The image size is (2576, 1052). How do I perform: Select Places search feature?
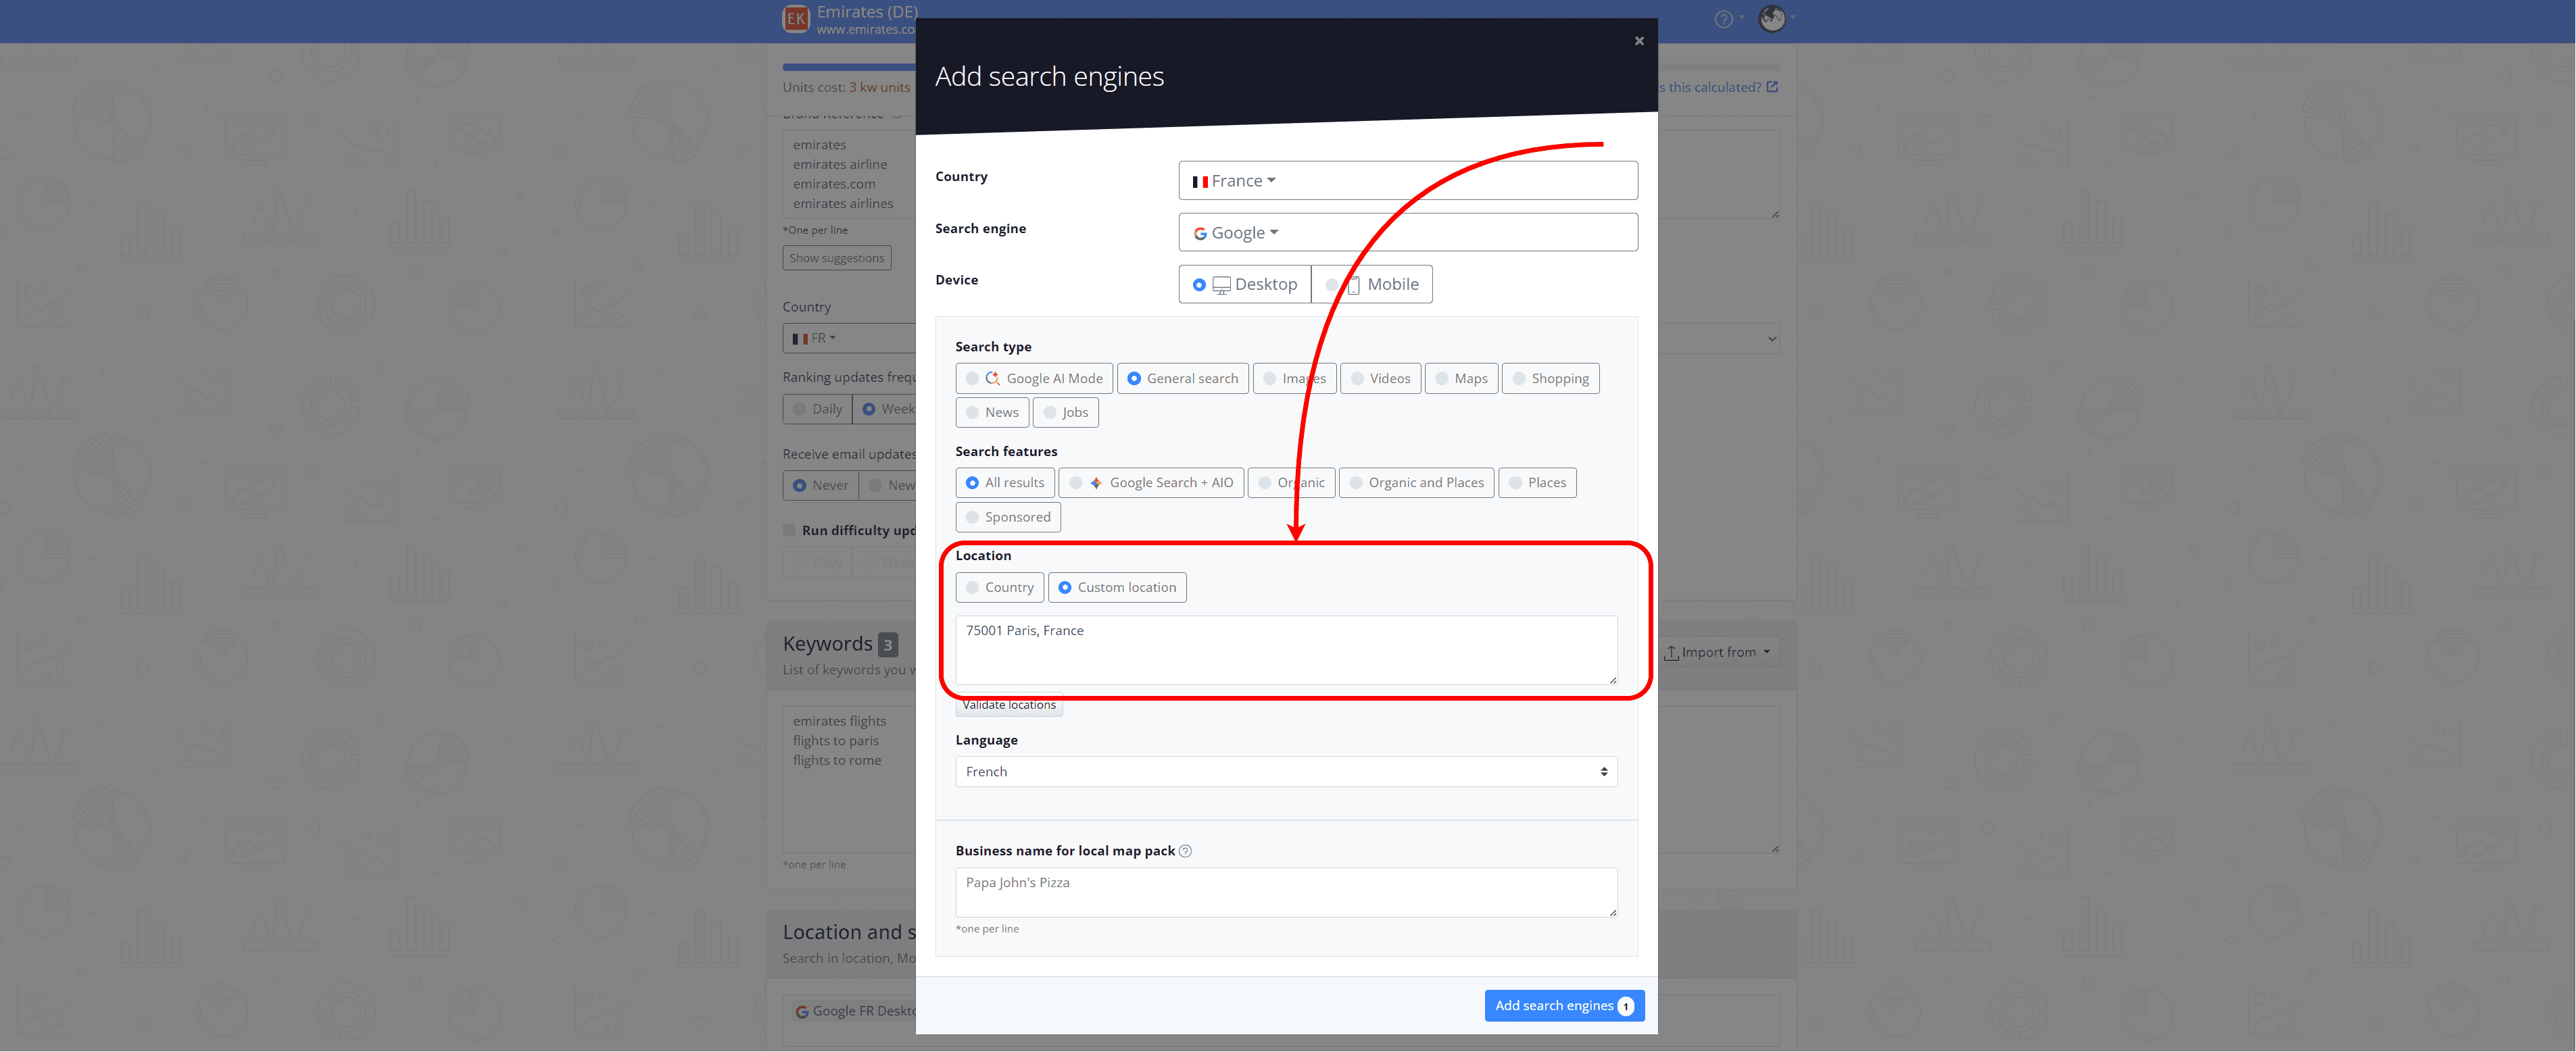pyautogui.click(x=1538, y=483)
